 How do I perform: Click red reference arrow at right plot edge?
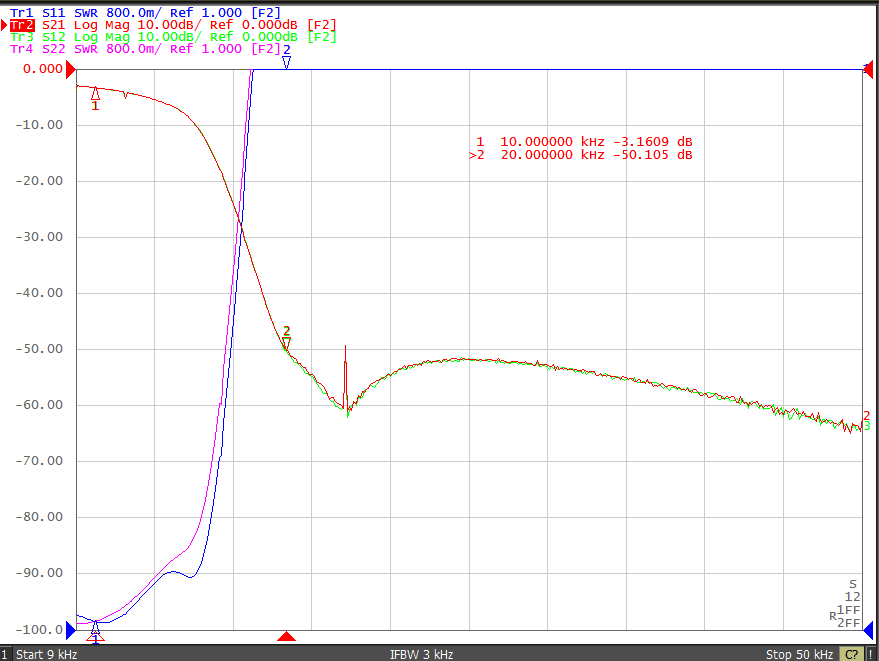click(868, 70)
